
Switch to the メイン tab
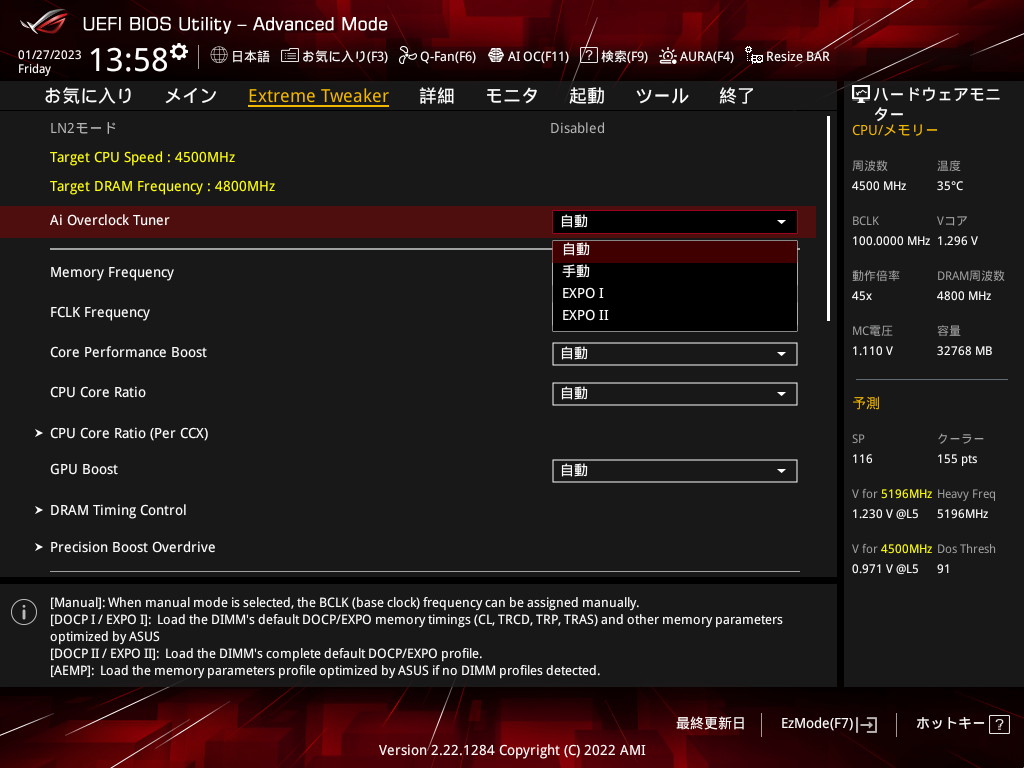pyautogui.click(x=191, y=96)
